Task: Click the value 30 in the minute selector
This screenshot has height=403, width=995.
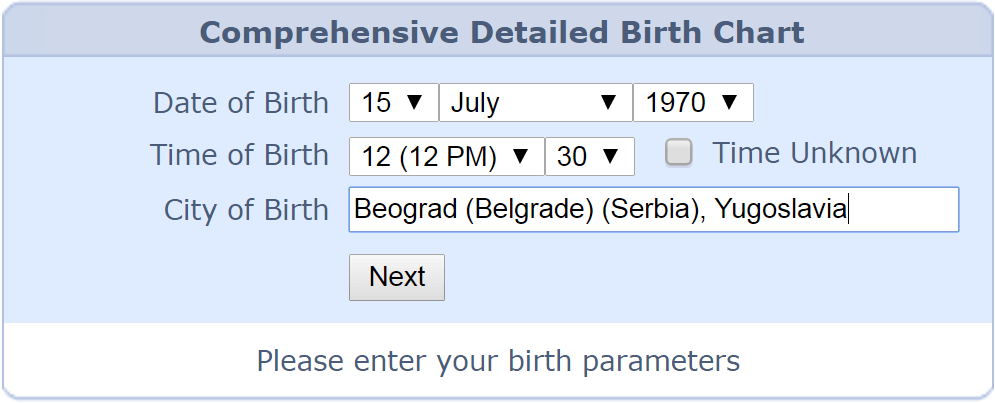Action: [x=572, y=156]
